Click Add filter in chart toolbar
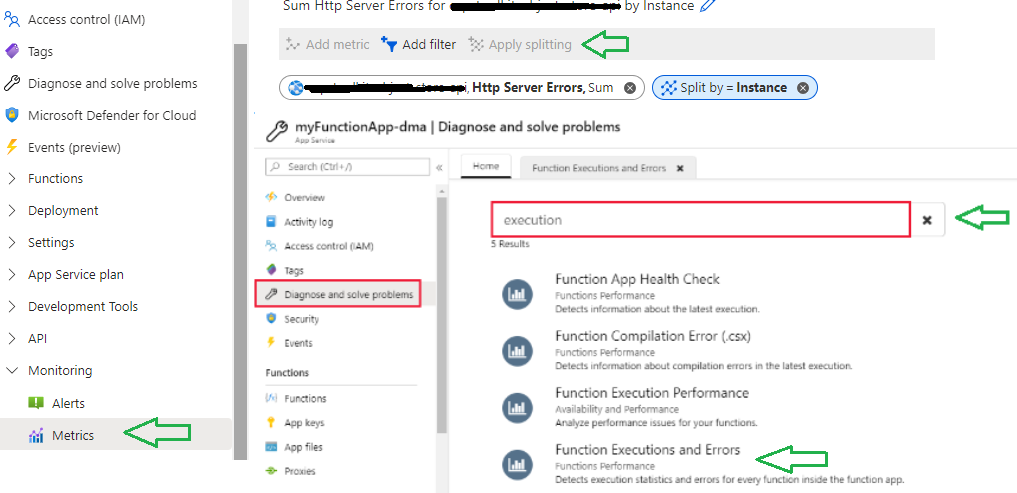 click(418, 44)
